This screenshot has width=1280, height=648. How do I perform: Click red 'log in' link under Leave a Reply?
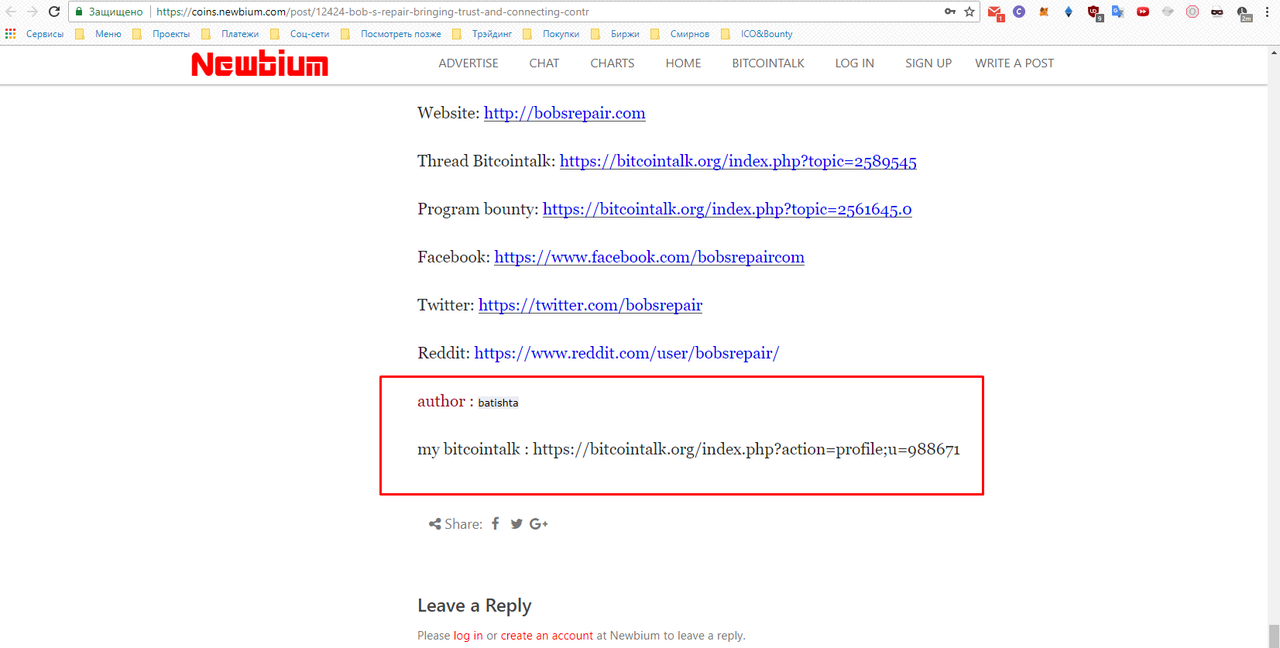click(x=468, y=635)
